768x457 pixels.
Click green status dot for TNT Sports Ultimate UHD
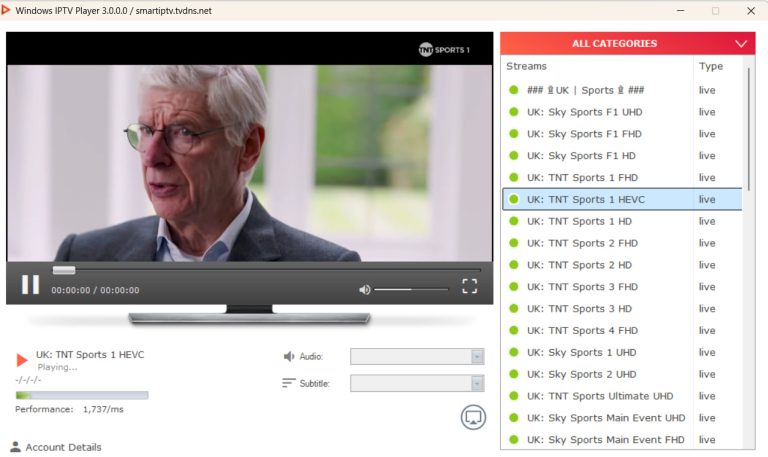[513, 395]
